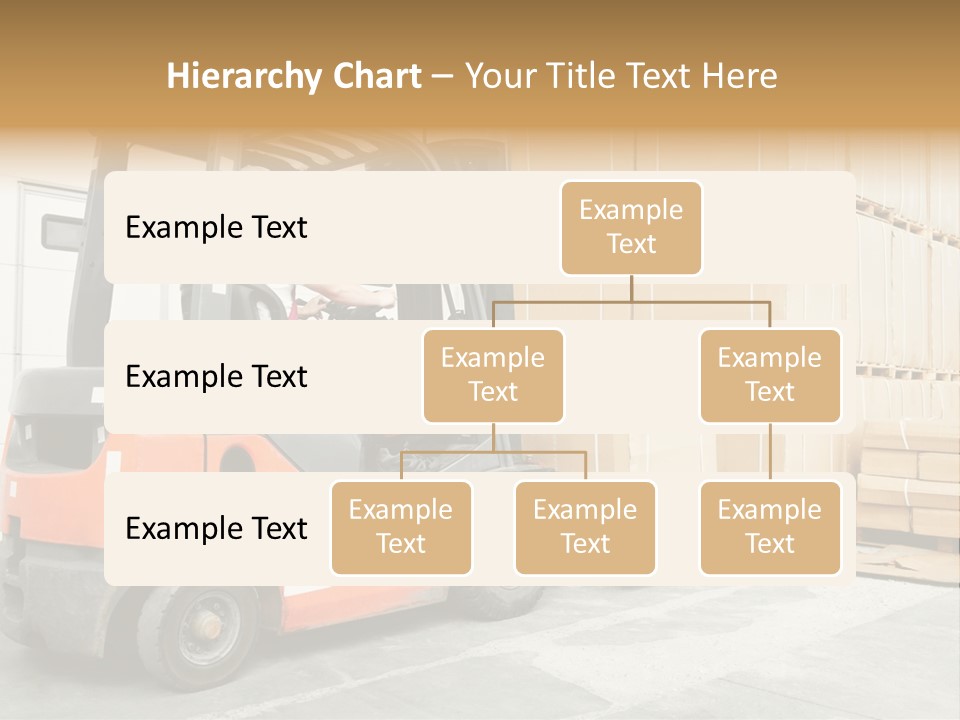Select the right second-level Example Text node
This screenshot has height=720, width=960.
[770, 376]
